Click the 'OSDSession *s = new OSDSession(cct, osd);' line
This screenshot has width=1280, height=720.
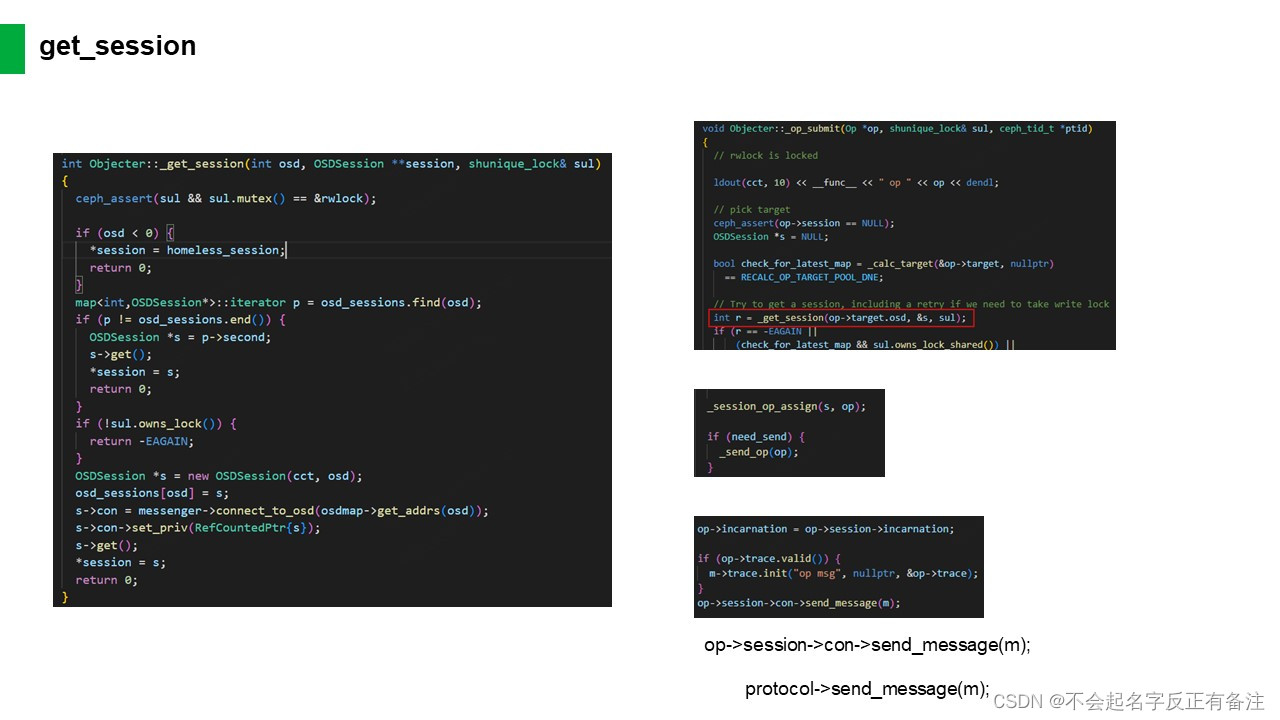pos(219,476)
